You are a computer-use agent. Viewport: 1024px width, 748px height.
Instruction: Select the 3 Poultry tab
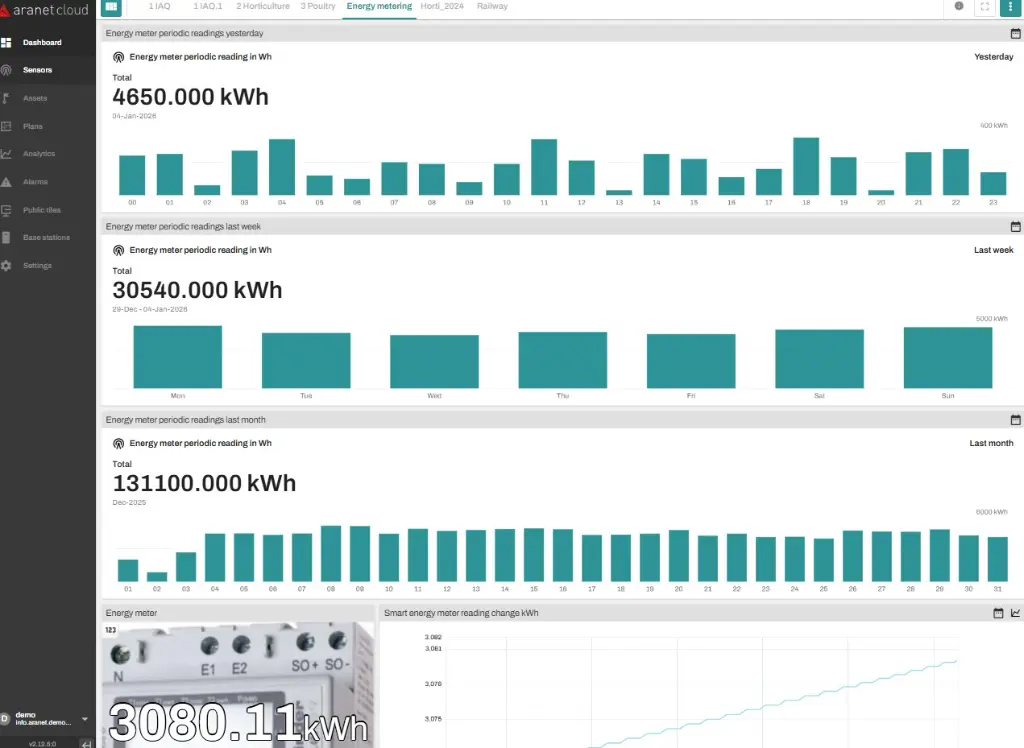pos(318,6)
